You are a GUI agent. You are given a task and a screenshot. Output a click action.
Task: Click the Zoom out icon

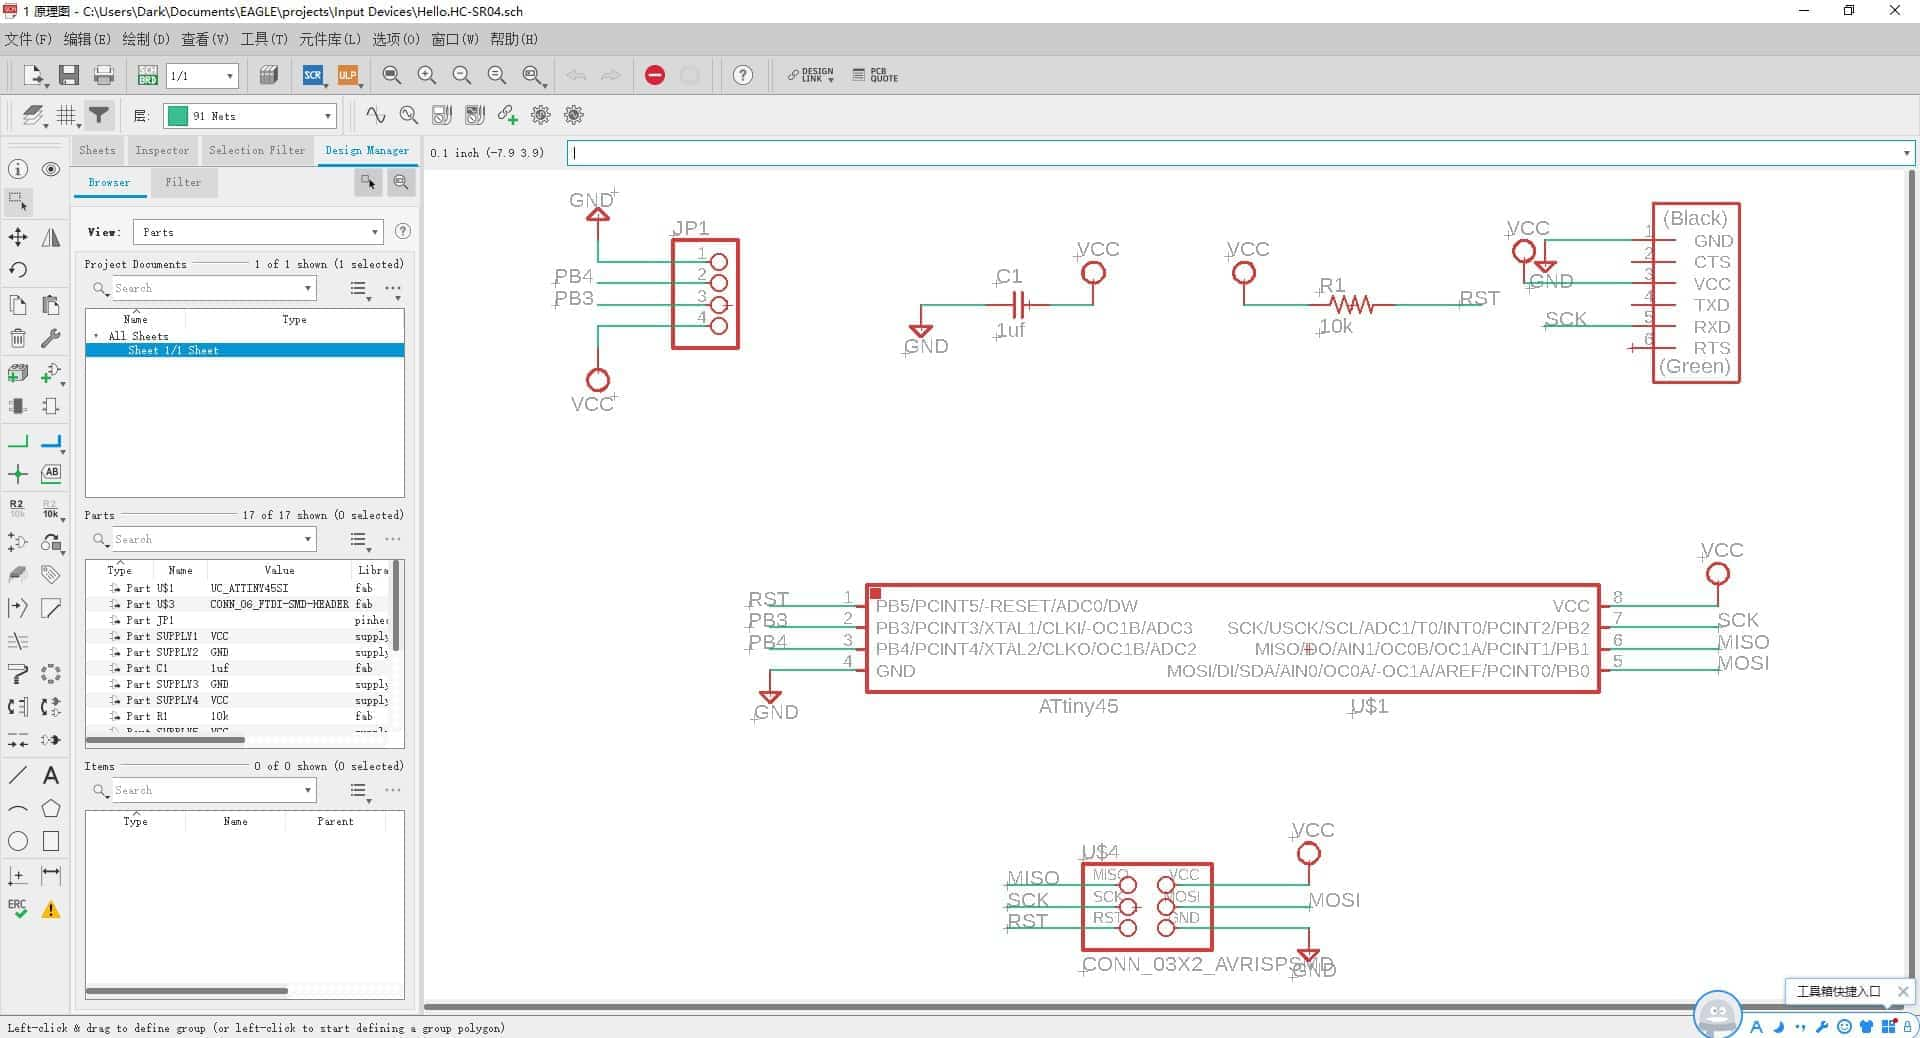[461, 75]
